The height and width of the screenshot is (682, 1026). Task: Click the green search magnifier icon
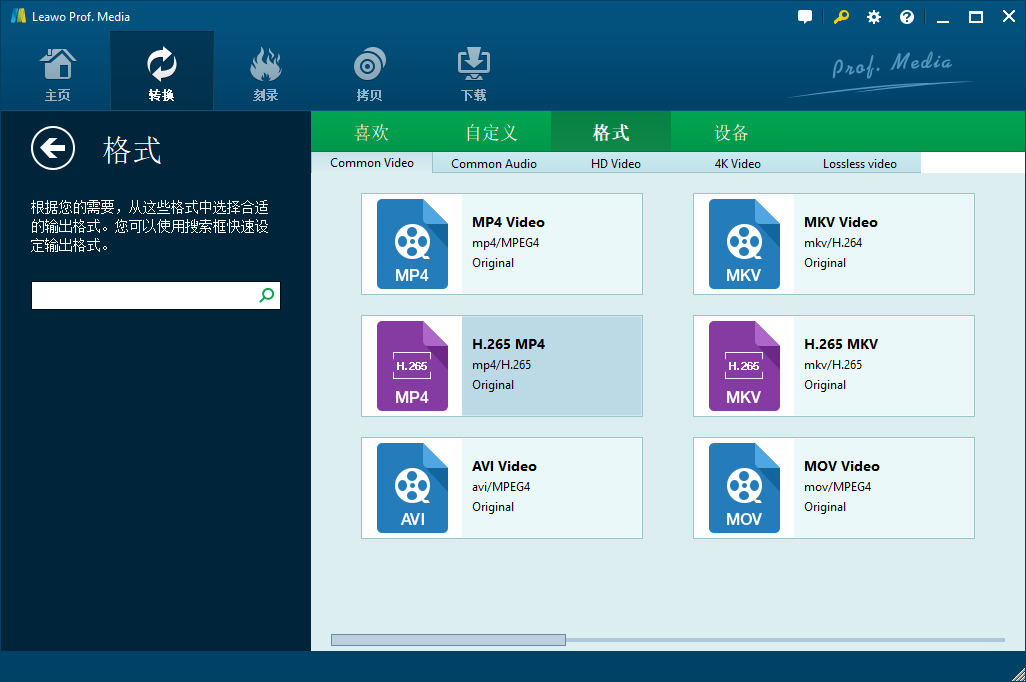pyautogui.click(x=266, y=295)
